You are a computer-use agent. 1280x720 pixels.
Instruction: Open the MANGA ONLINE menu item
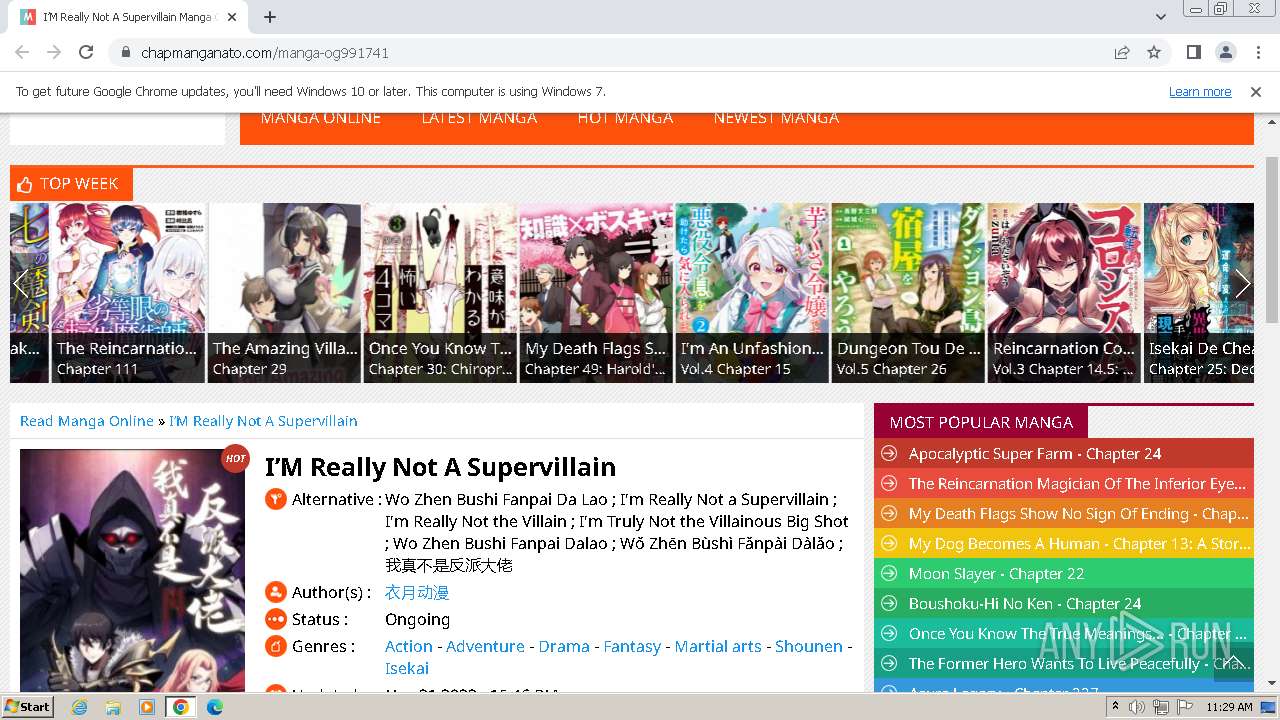coord(321,118)
